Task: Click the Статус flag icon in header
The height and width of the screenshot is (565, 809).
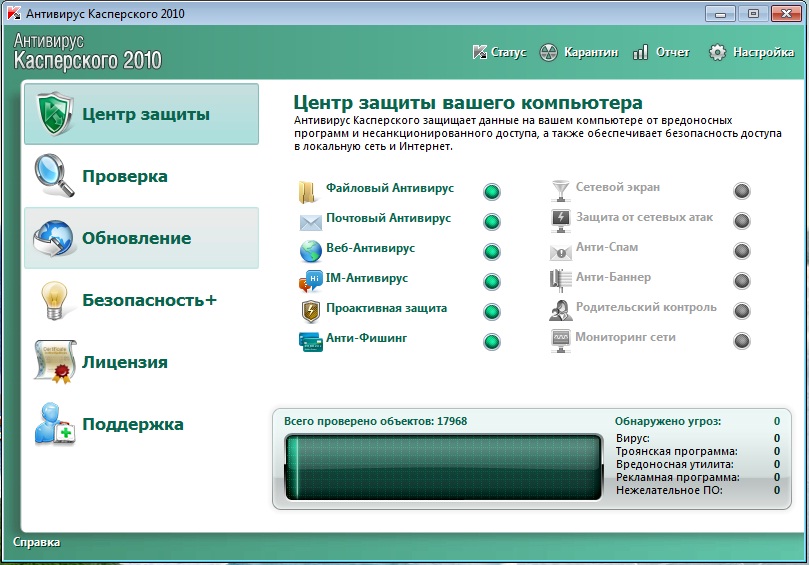Action: click(x=480, y=52)
